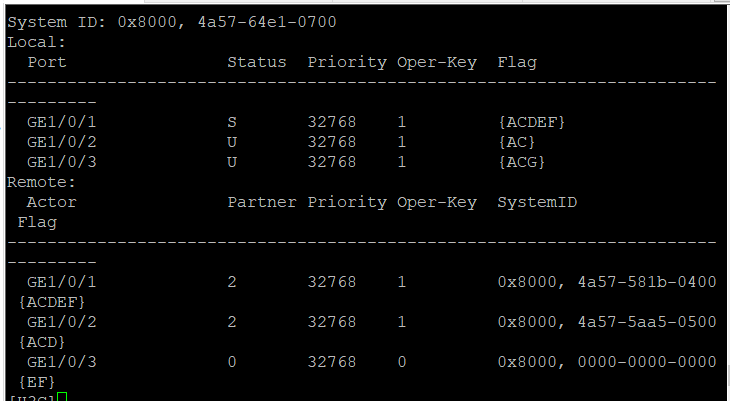The height and width of the screenshot is (401, 730).
Task: Click the "SystemID" column header
Action: point(537,202)
